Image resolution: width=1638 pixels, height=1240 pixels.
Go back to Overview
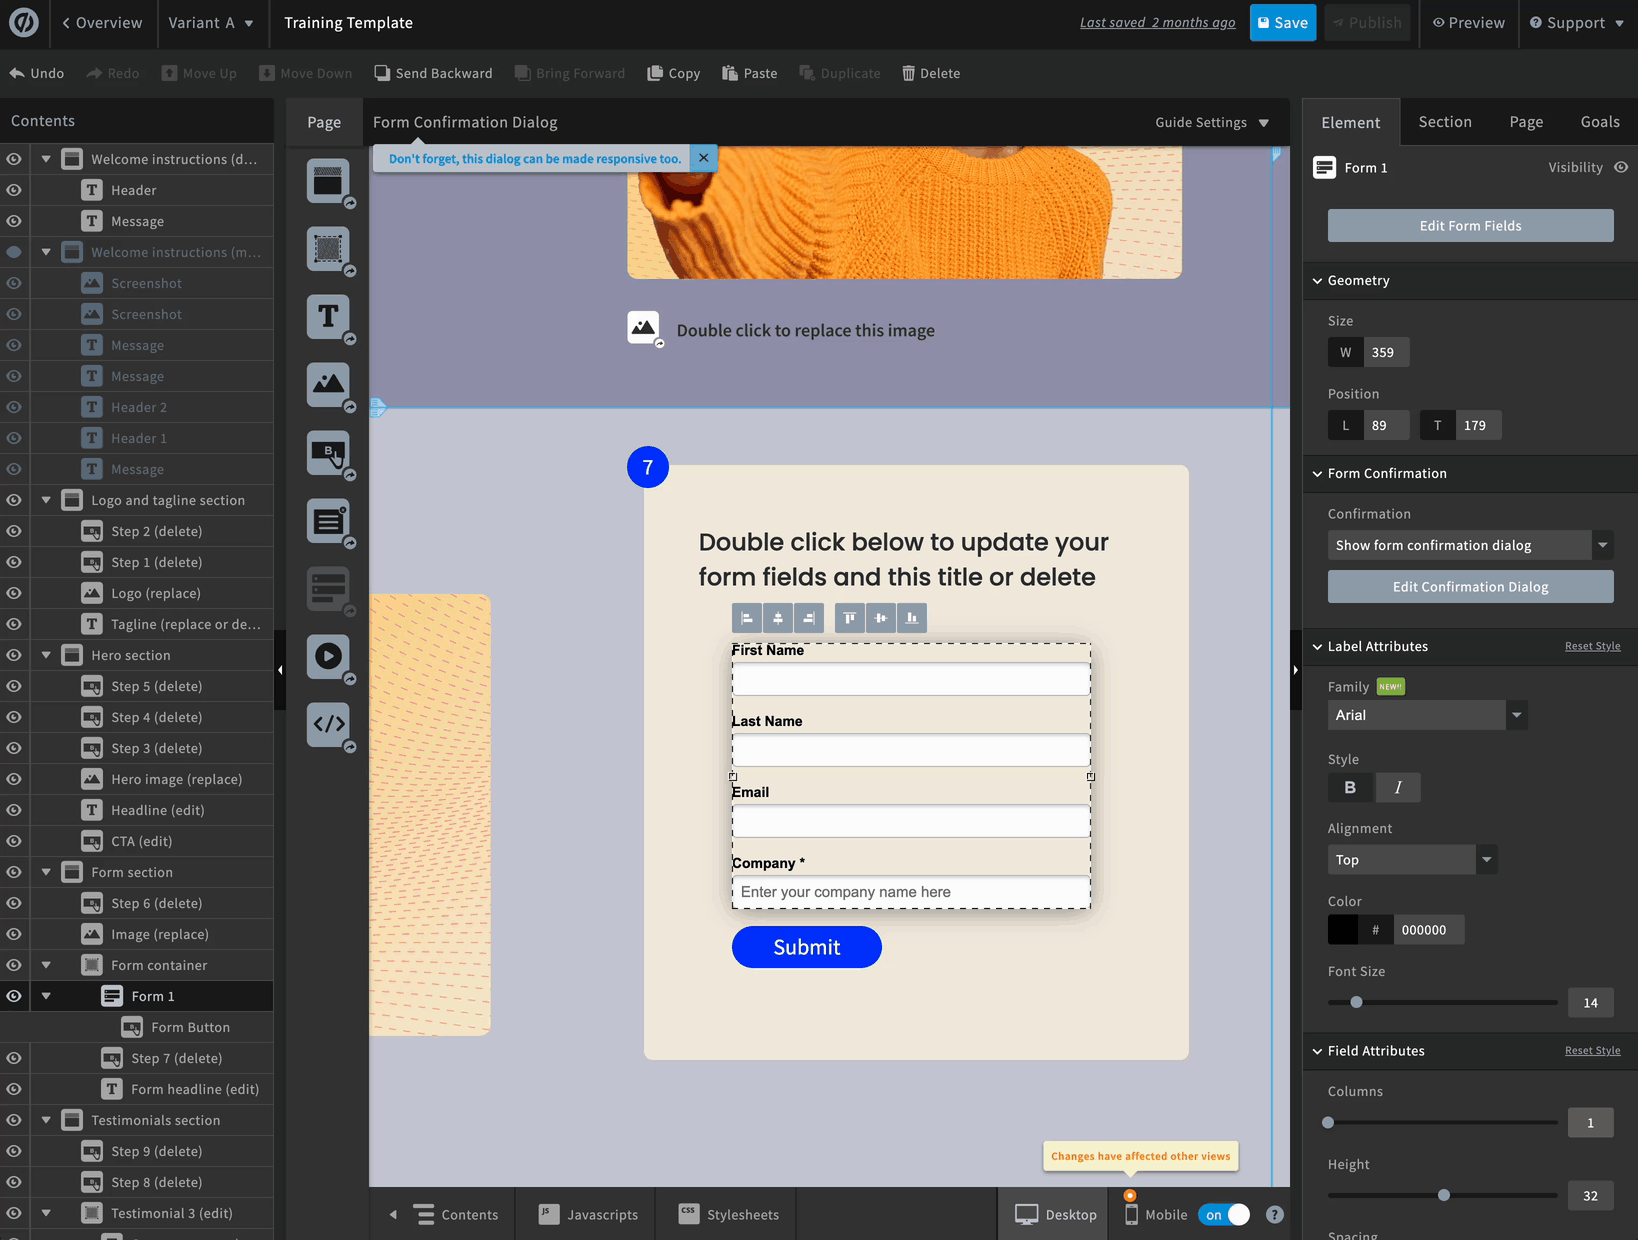tap(101, 22)
